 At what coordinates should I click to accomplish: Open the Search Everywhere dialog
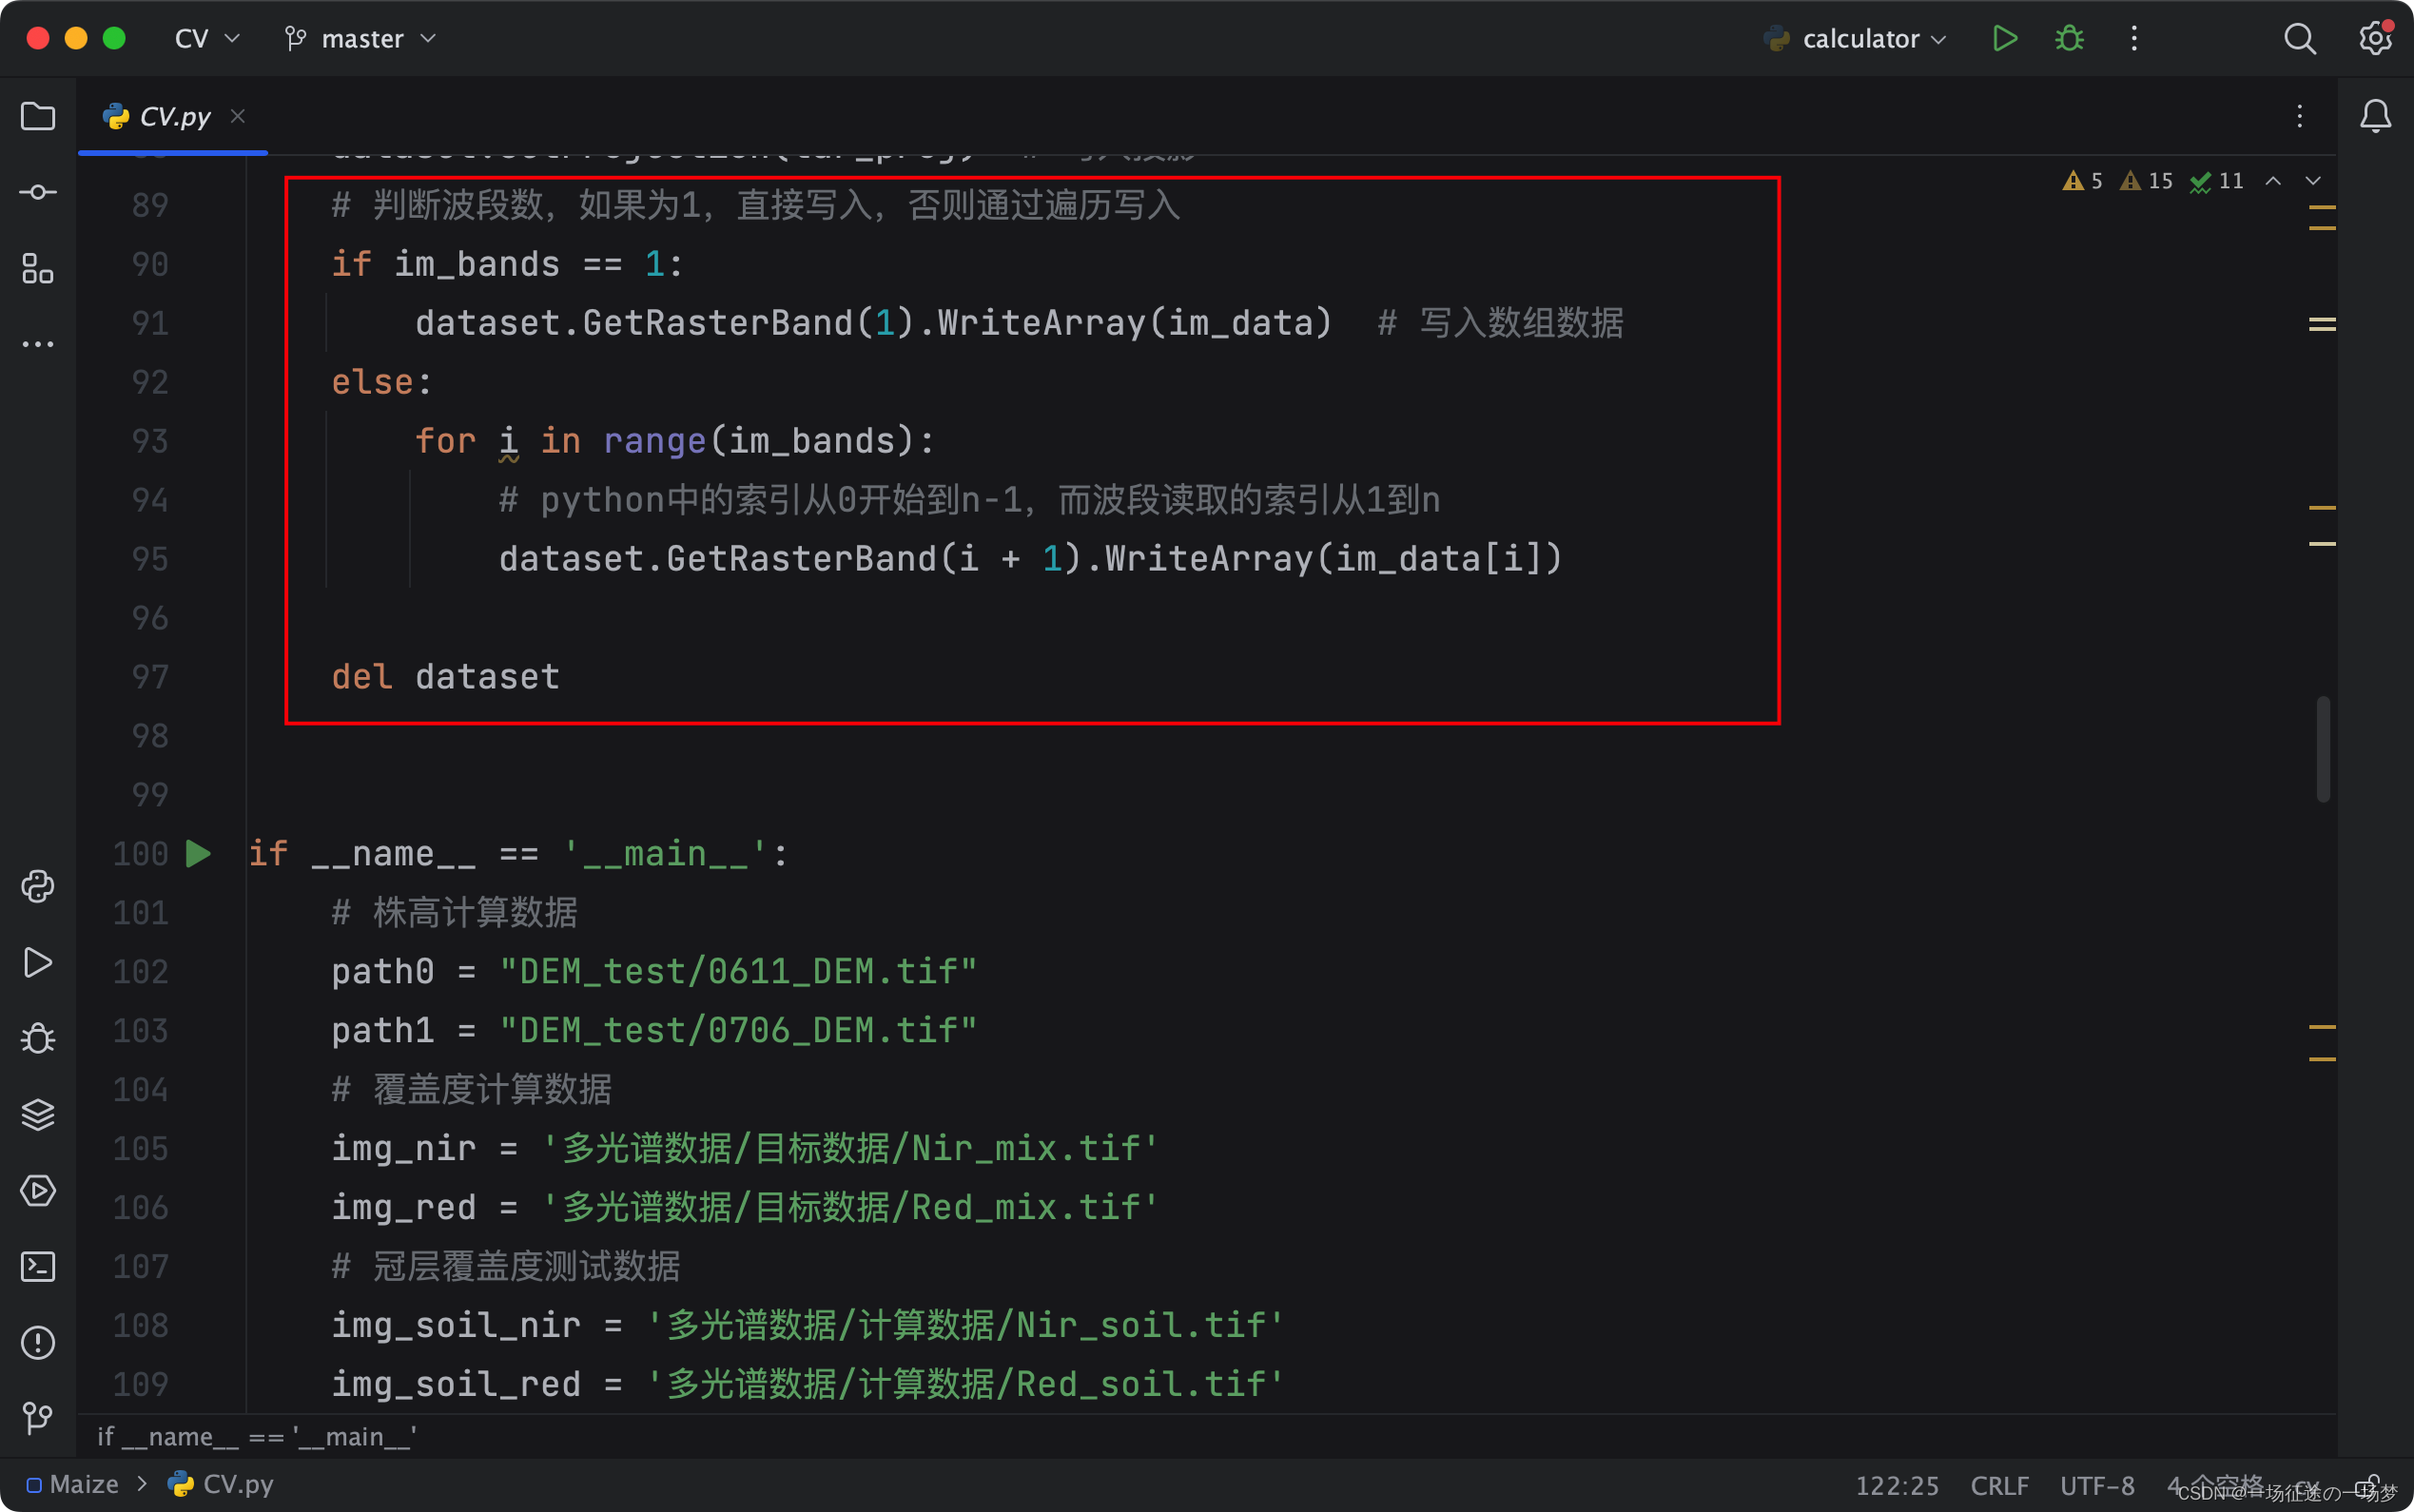click(x=2298, y=38)
